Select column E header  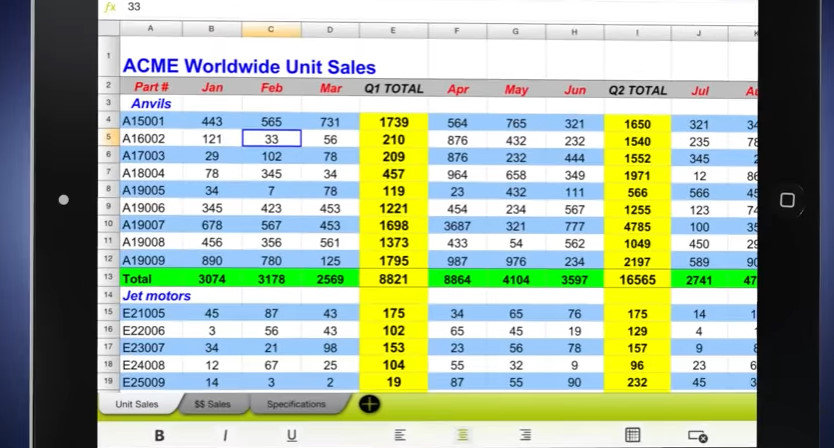393,30
